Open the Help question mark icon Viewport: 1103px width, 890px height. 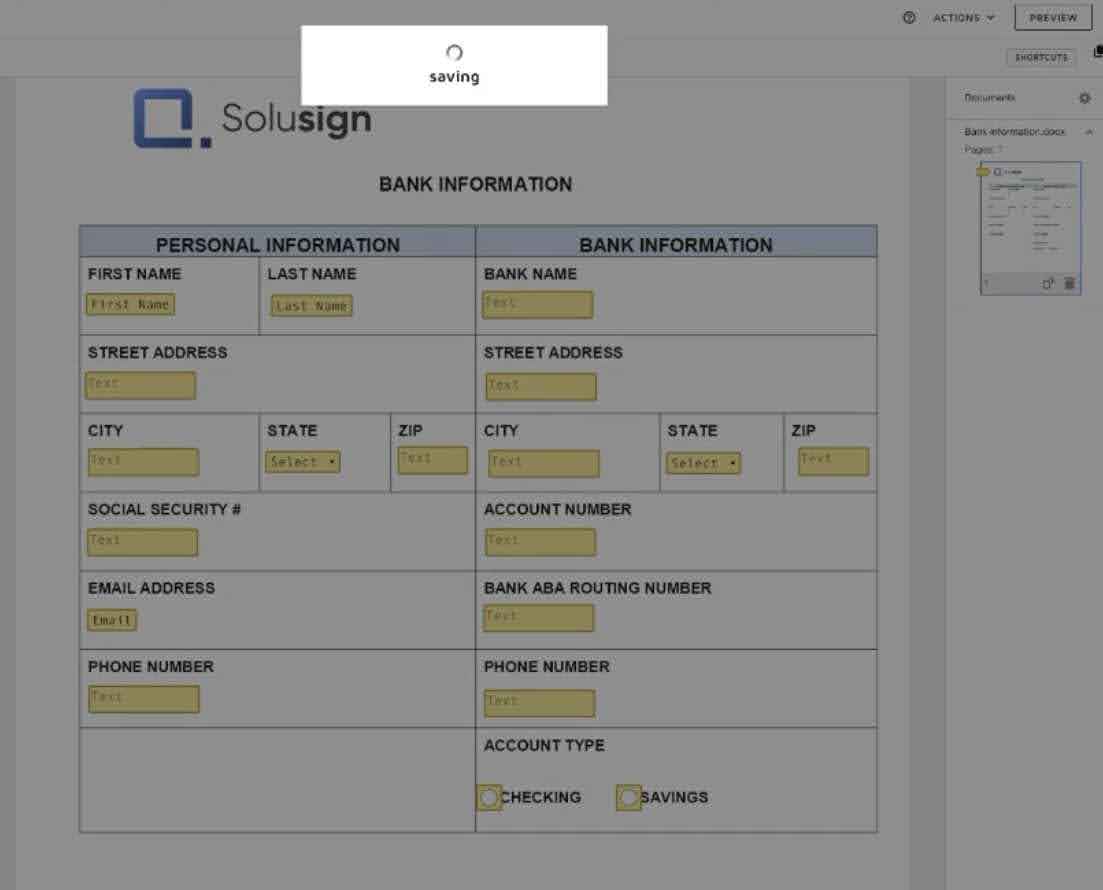909,17
